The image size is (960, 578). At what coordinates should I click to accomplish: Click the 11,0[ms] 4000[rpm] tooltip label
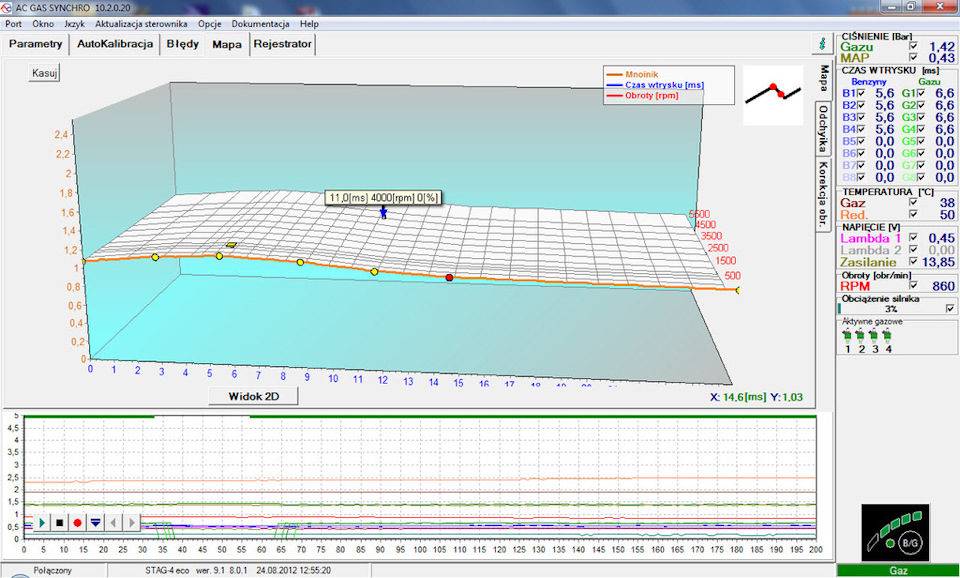[383, 198]
